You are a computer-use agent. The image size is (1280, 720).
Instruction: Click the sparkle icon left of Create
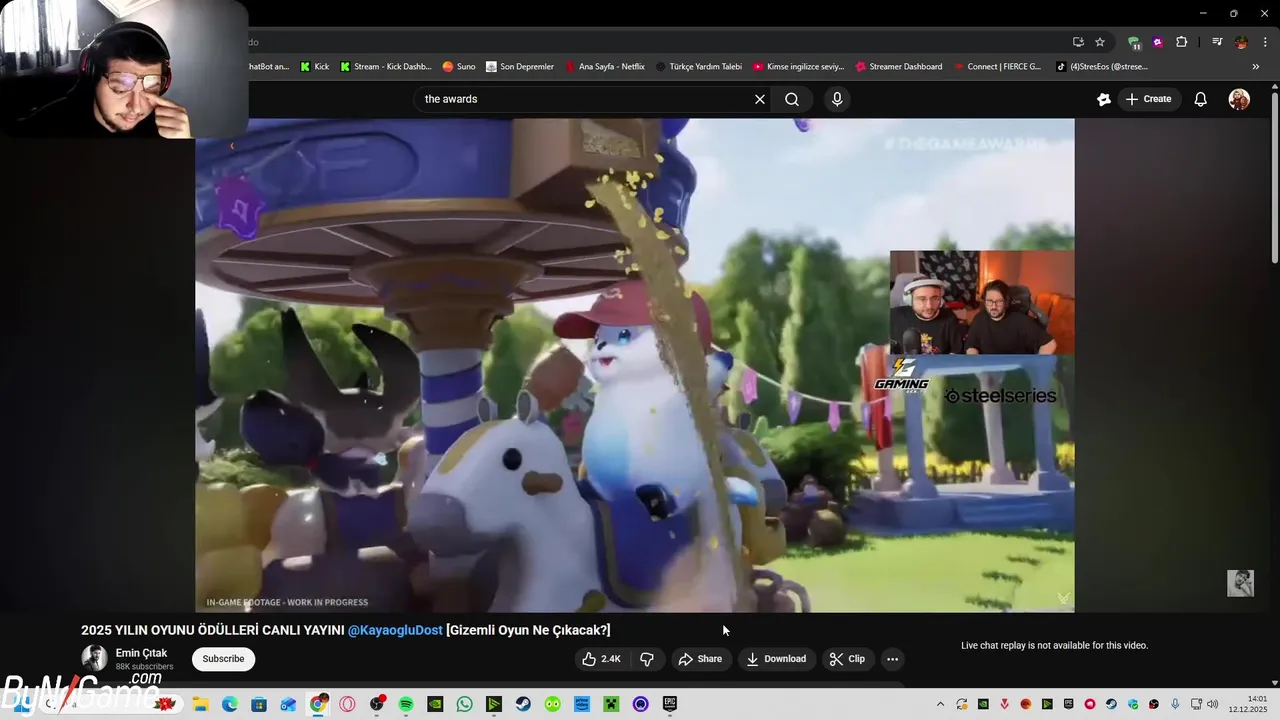[1104, 99]
